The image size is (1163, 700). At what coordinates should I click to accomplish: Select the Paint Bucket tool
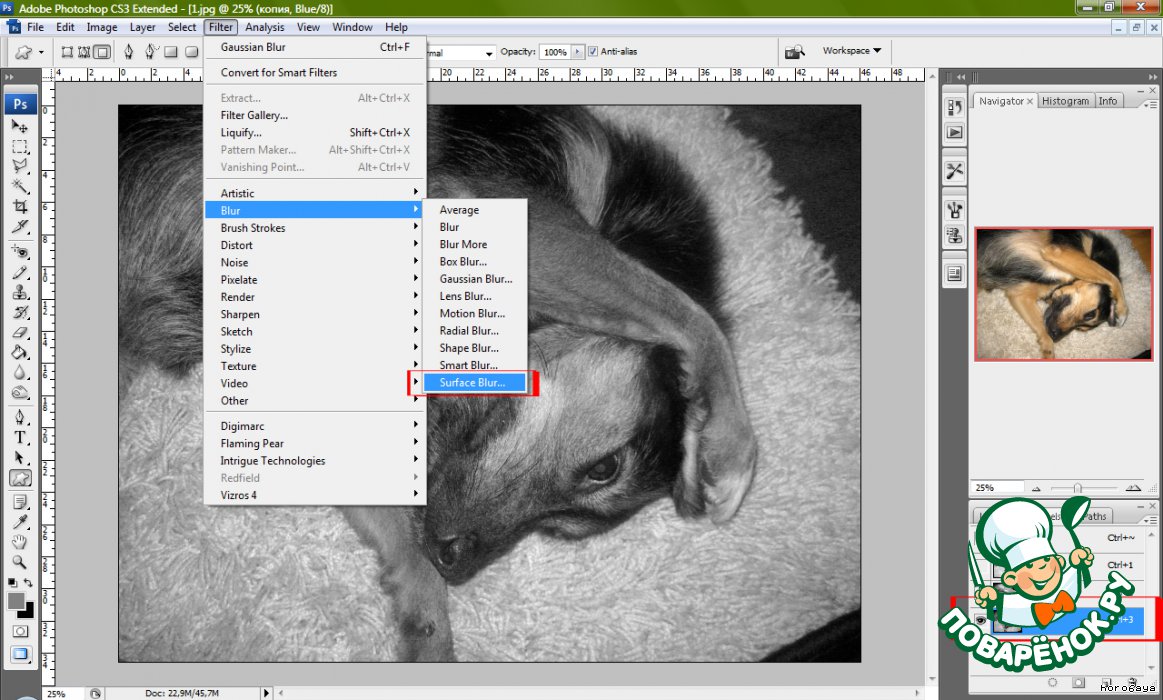(x=19, y=352)
